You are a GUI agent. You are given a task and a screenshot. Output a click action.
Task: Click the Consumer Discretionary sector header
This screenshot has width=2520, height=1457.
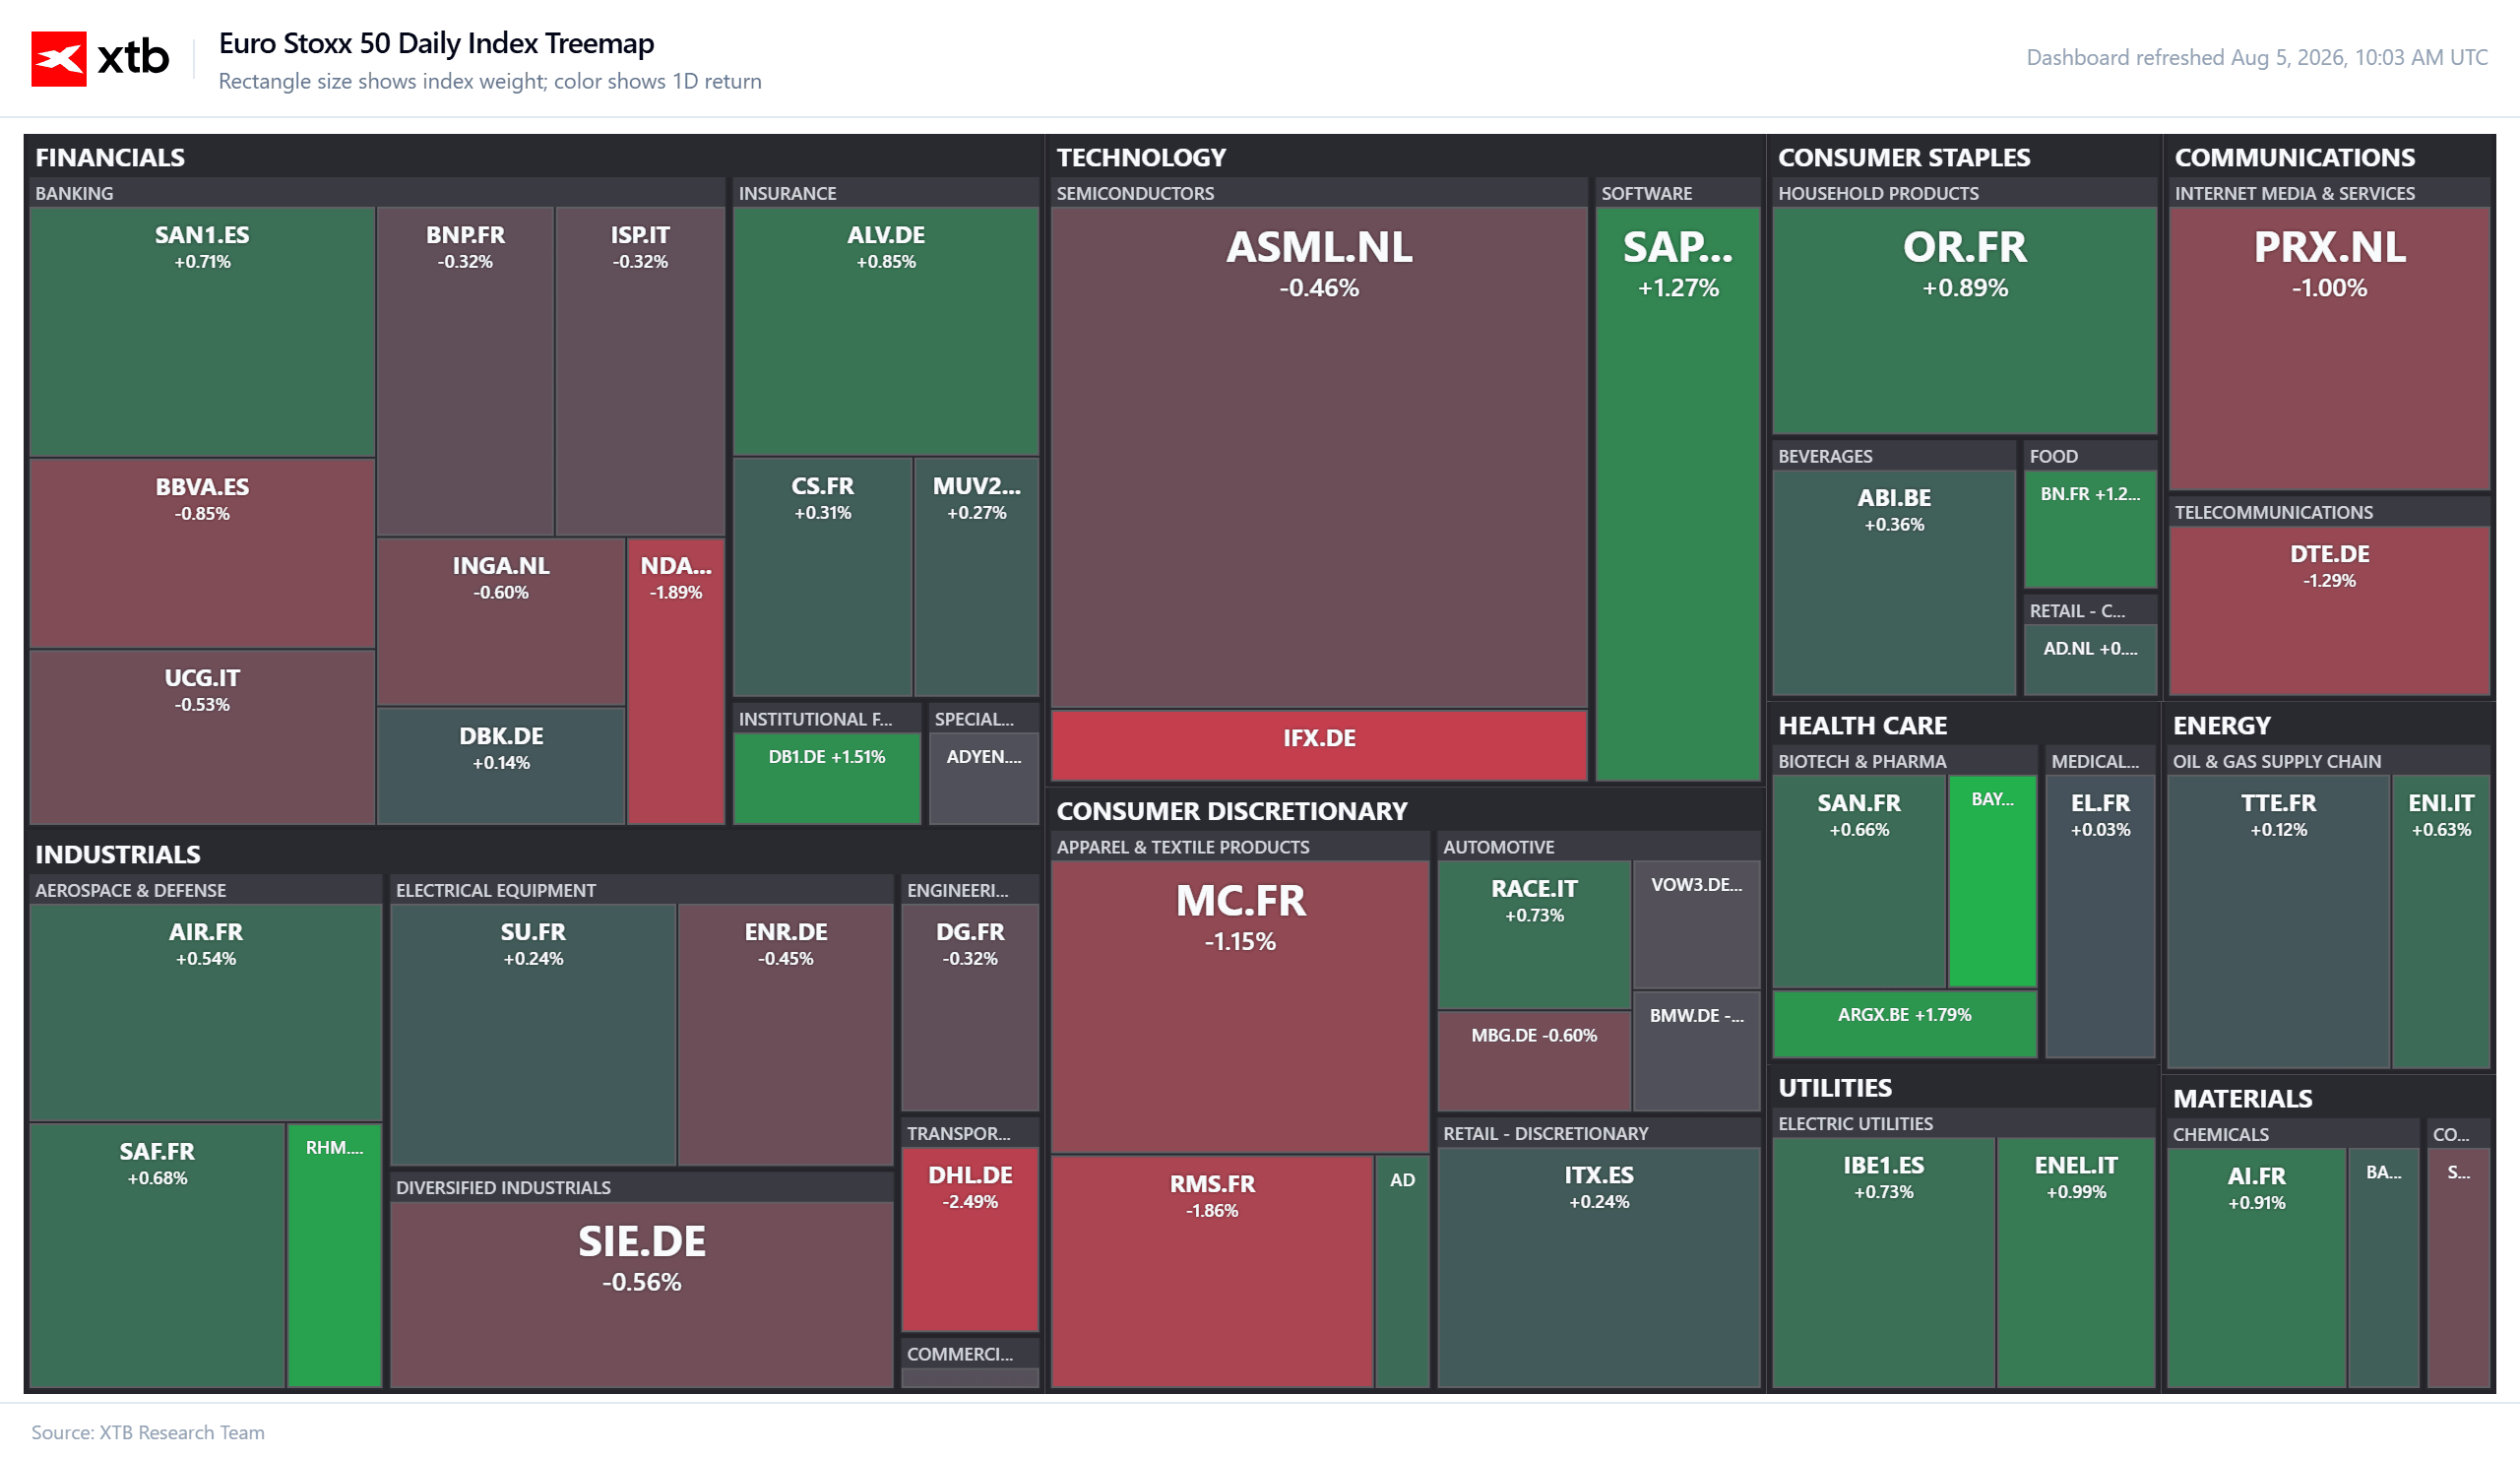[x=1231, y=810]
